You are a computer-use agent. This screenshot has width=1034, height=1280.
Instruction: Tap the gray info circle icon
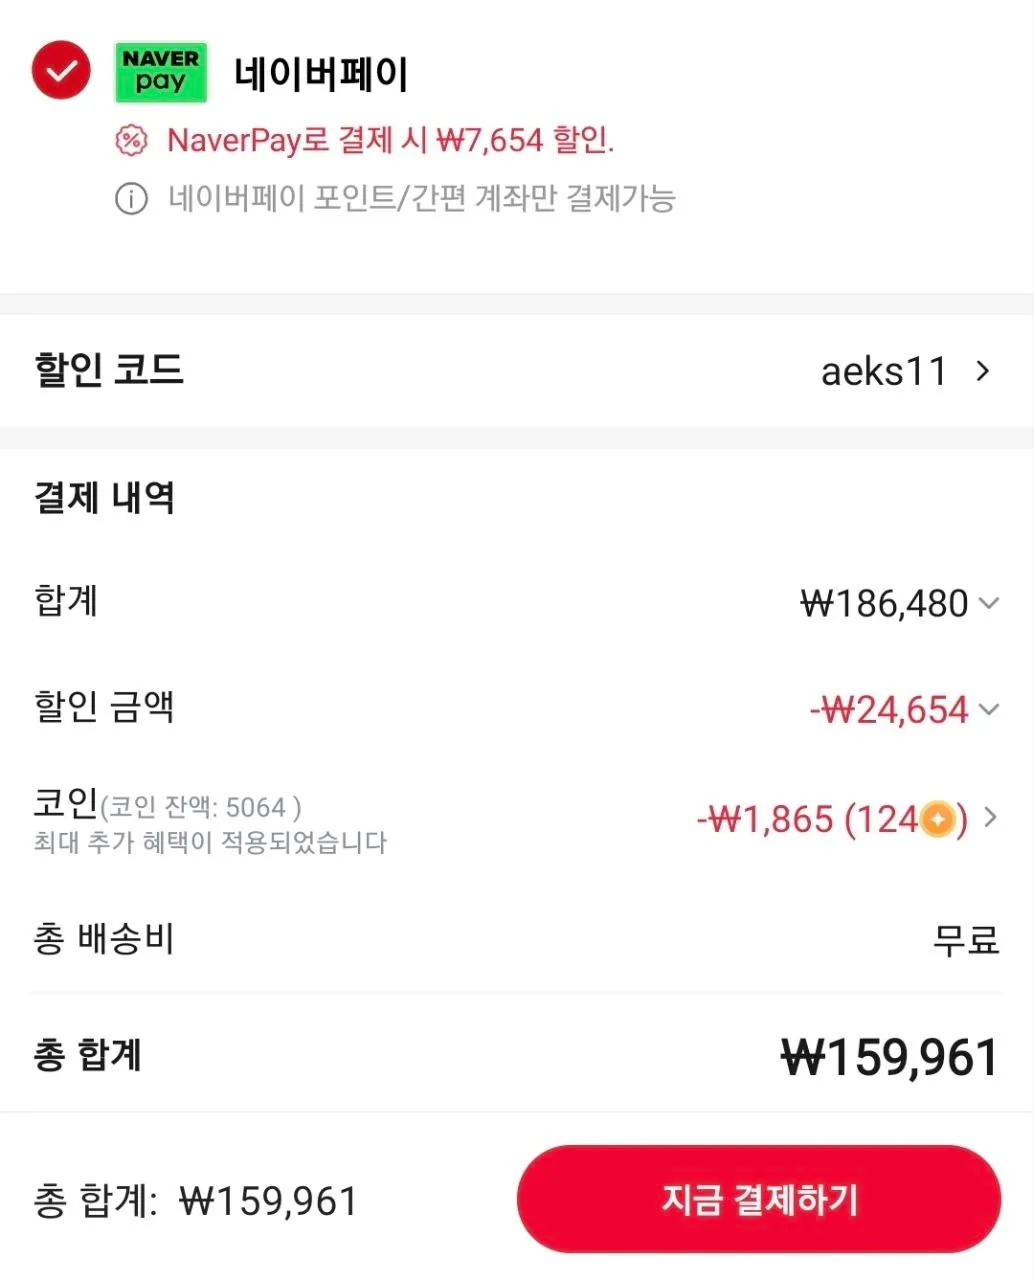click(x=131, y=199)
